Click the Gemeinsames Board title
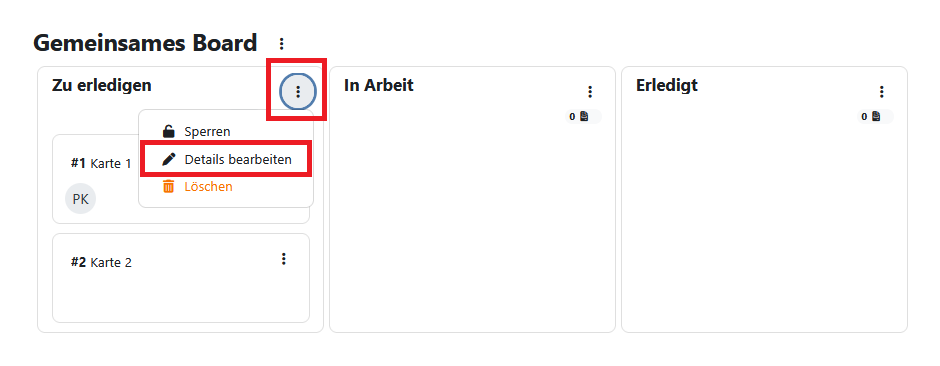This screenshot has height=366, width=940. click(145, 43)
